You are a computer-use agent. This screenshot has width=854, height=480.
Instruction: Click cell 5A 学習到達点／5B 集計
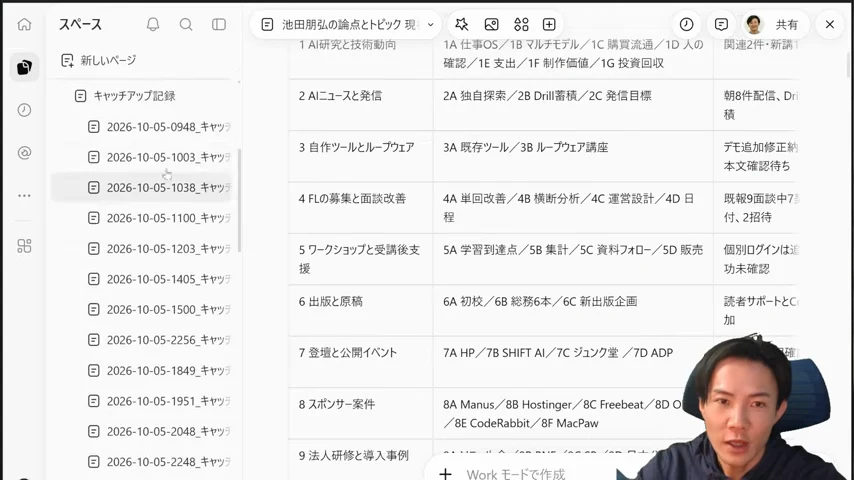coord(573,259)
